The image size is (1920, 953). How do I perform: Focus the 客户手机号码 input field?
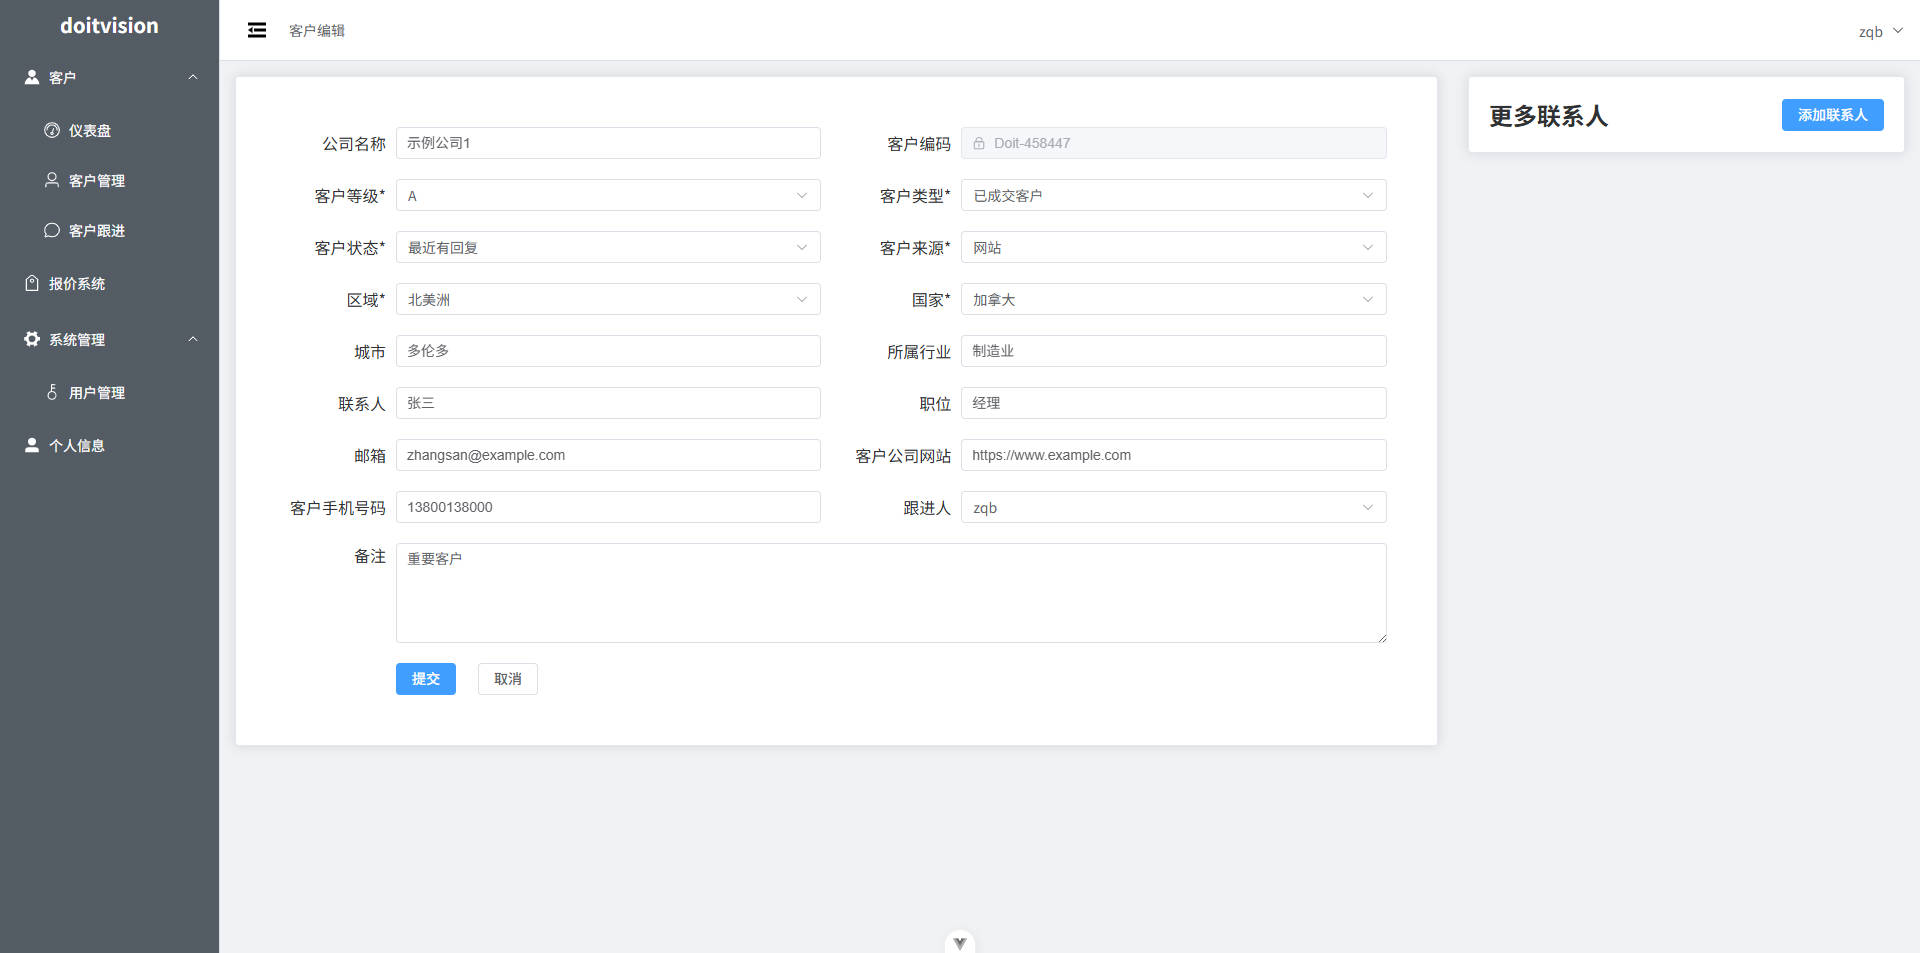click(608, 507)
